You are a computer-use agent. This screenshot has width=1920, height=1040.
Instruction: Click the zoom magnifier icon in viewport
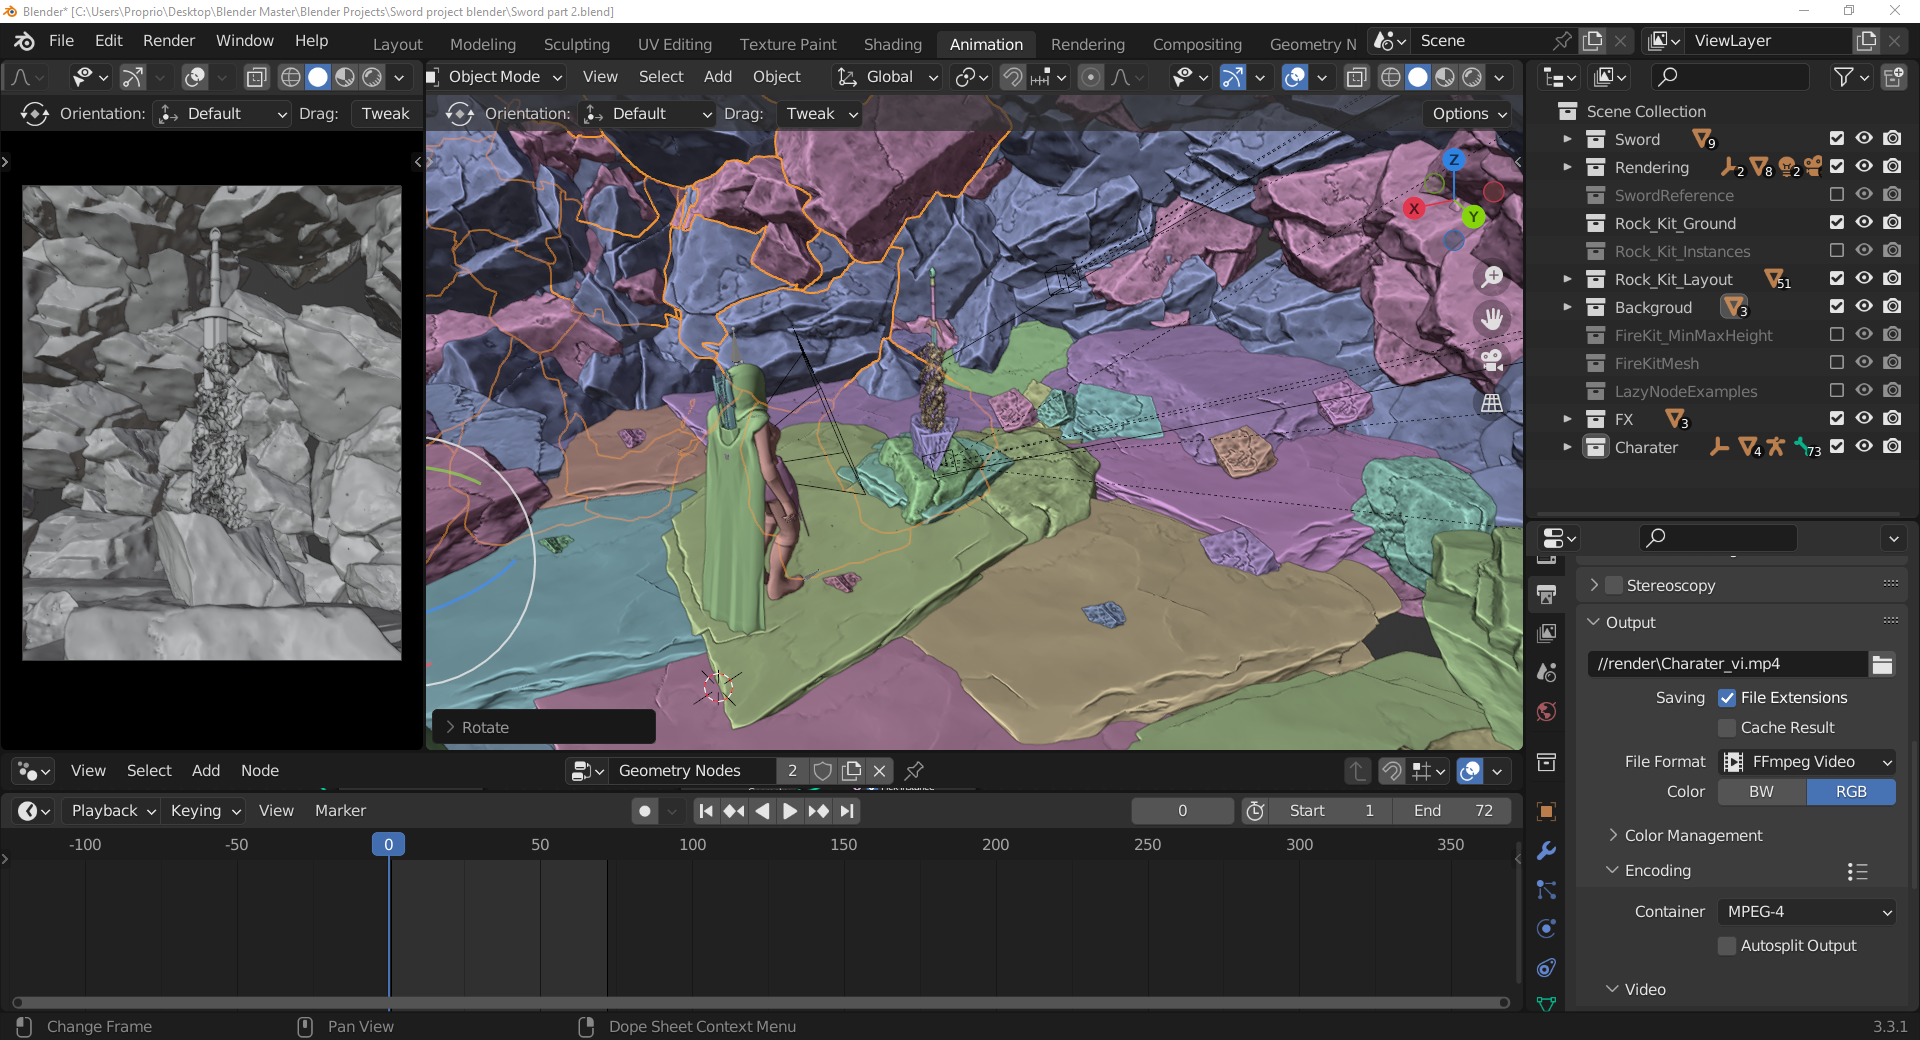[x=1492, y=277]
